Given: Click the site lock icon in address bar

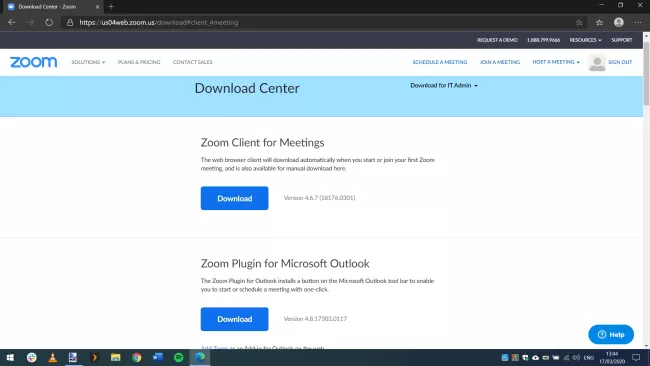Looking at the screenshot, I should pyautogui.click(x=70, y=22).
